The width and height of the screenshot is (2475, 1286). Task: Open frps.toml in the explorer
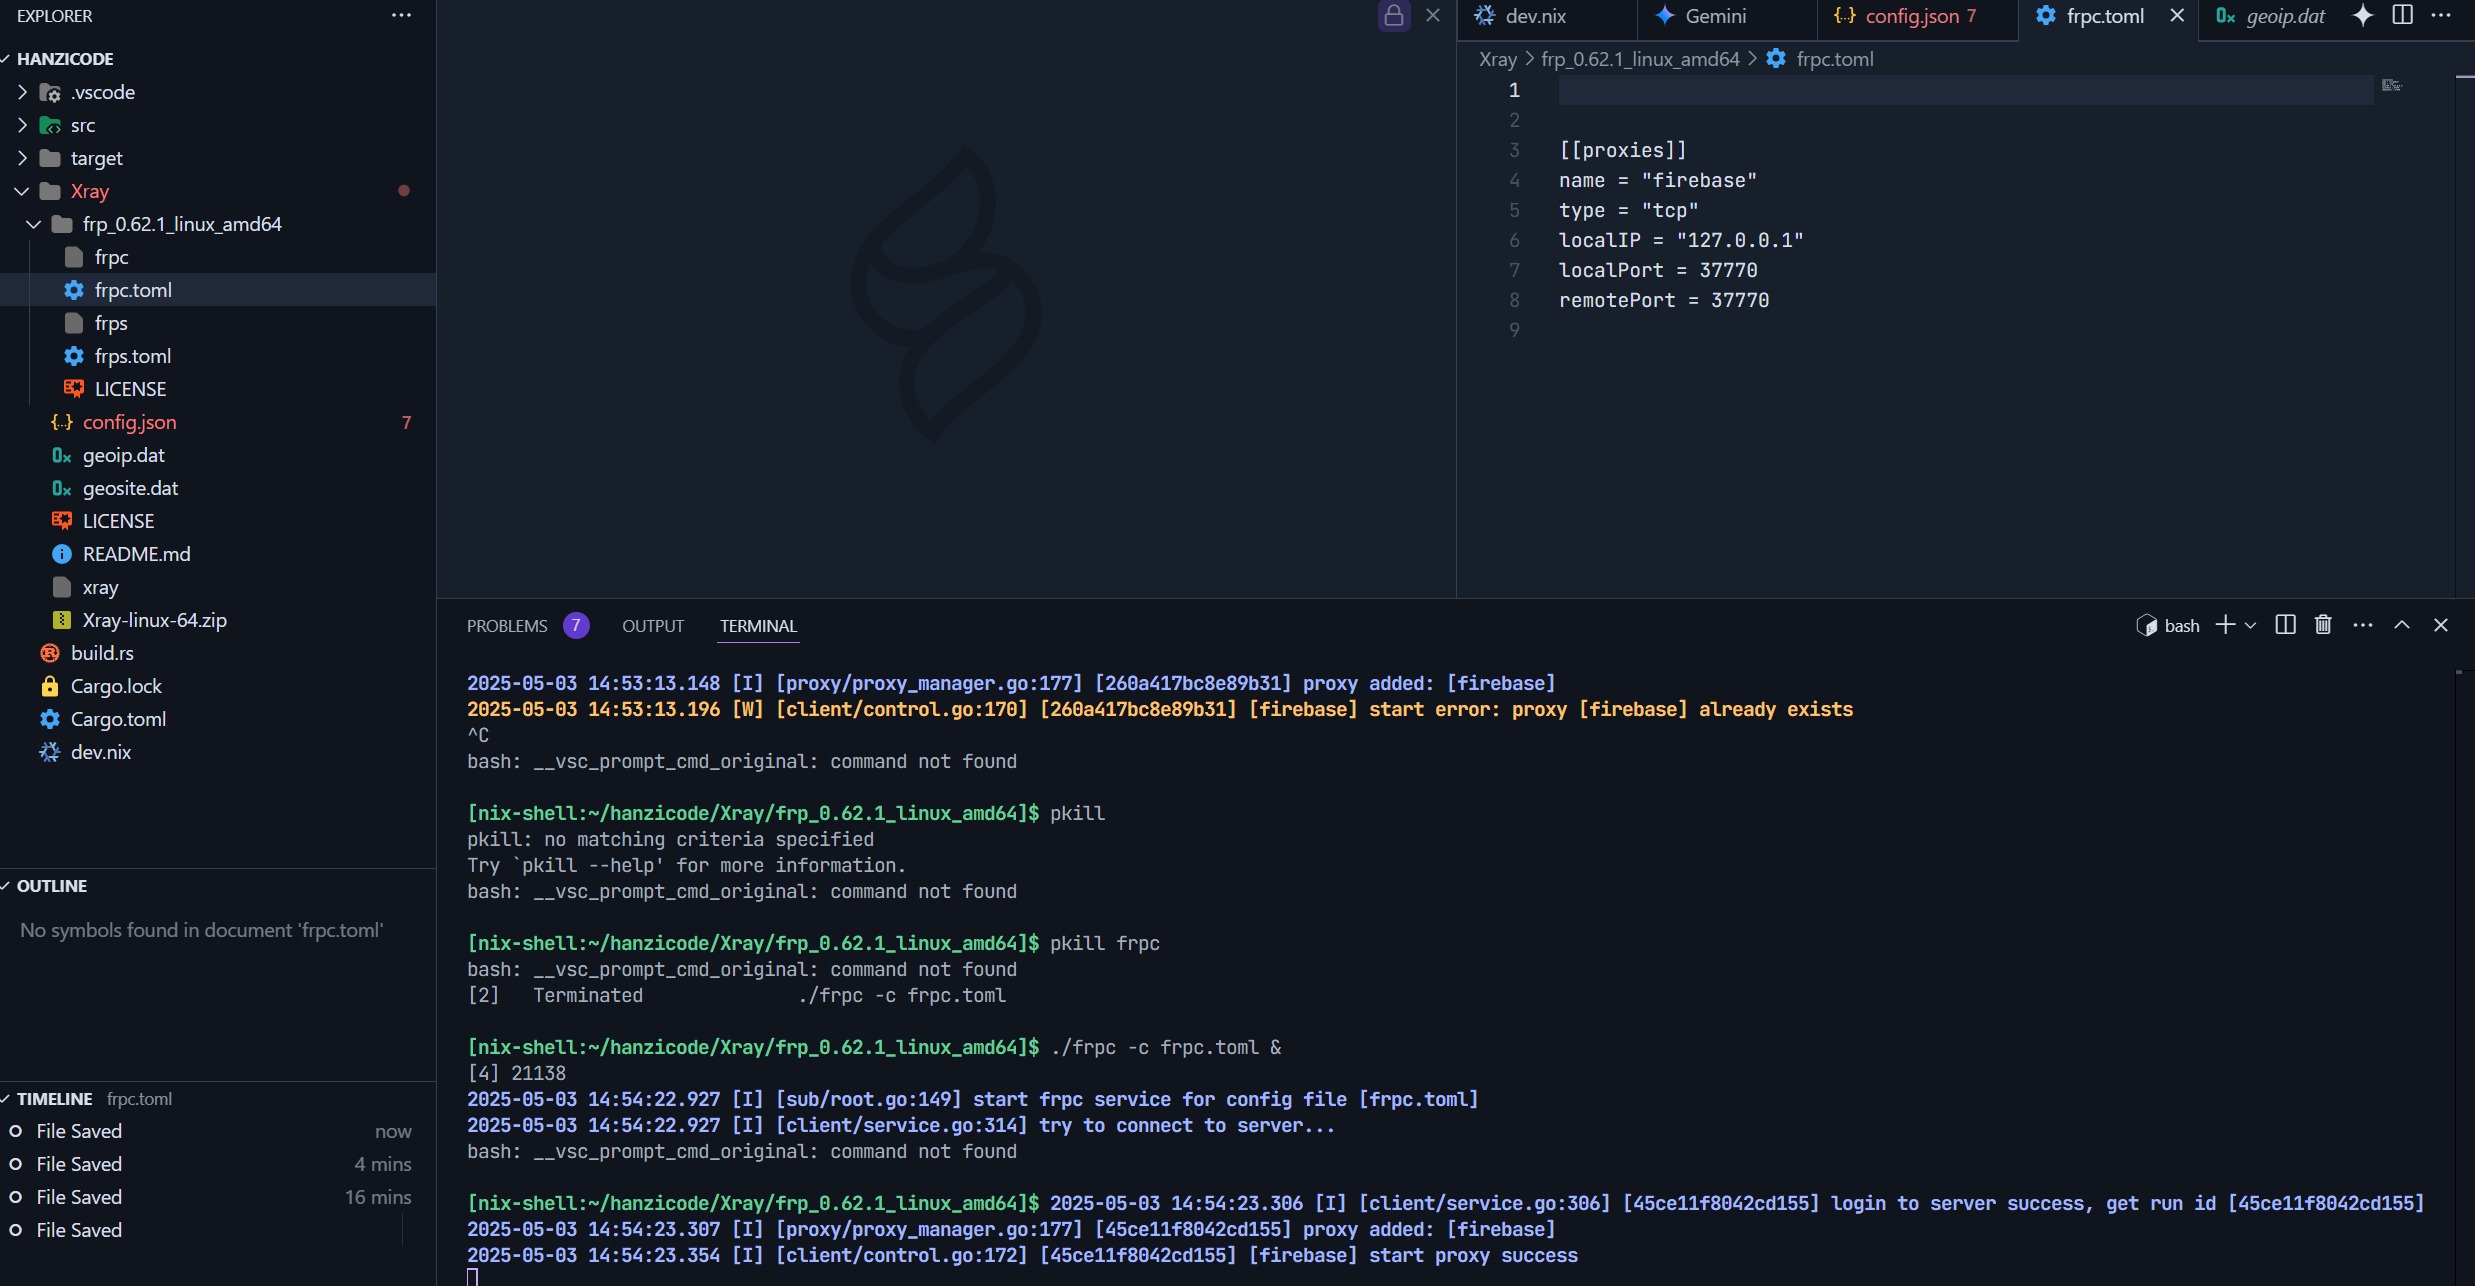[132, 356]
